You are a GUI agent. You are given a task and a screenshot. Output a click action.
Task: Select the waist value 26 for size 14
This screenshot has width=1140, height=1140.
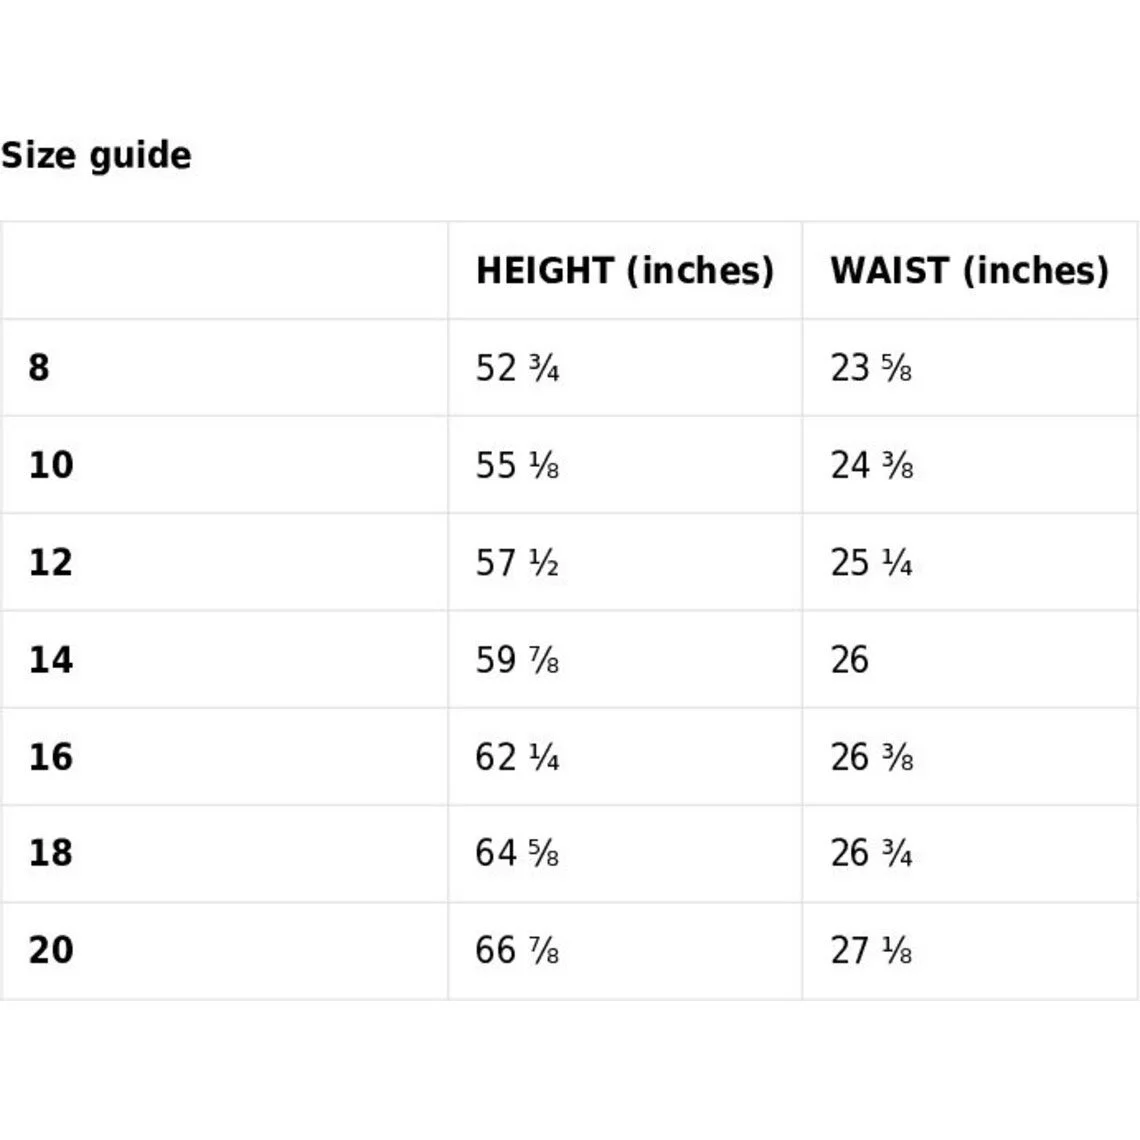[x=849, y=660]
